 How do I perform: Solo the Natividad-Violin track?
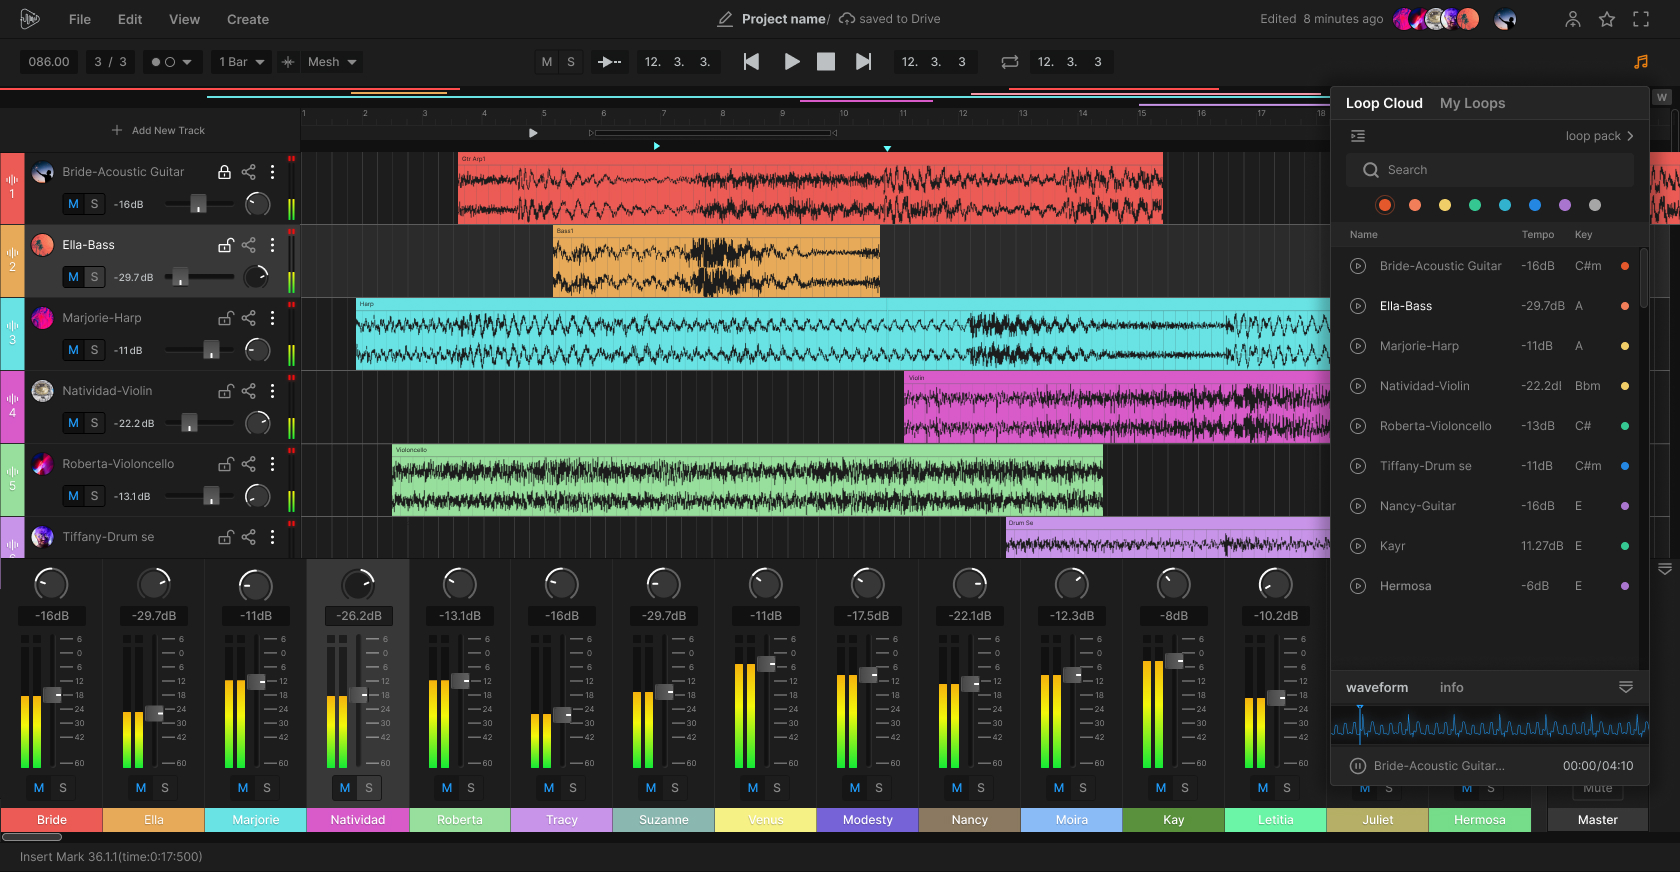[x=95, y=423]
